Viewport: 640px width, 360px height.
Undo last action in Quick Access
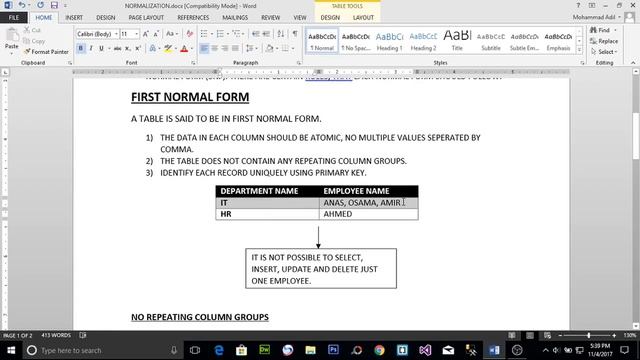coord(22,5)
